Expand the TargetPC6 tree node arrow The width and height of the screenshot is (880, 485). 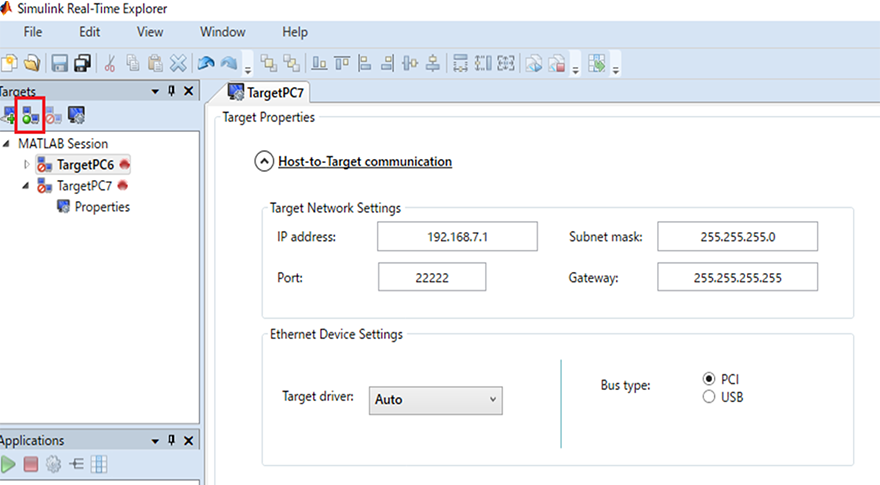click(x=26, y=164)
